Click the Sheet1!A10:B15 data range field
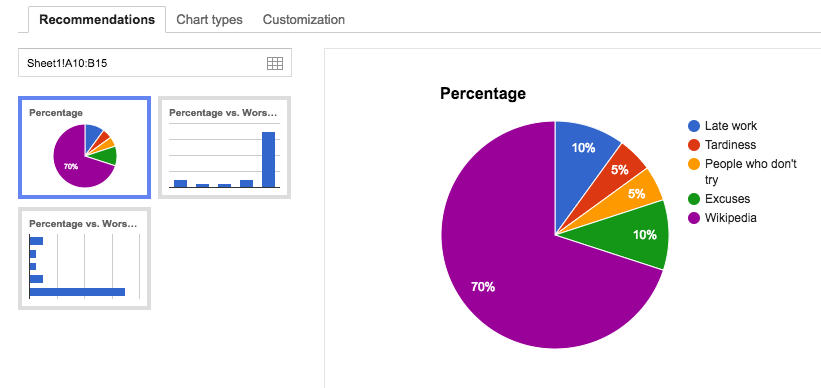 [155, 63]
